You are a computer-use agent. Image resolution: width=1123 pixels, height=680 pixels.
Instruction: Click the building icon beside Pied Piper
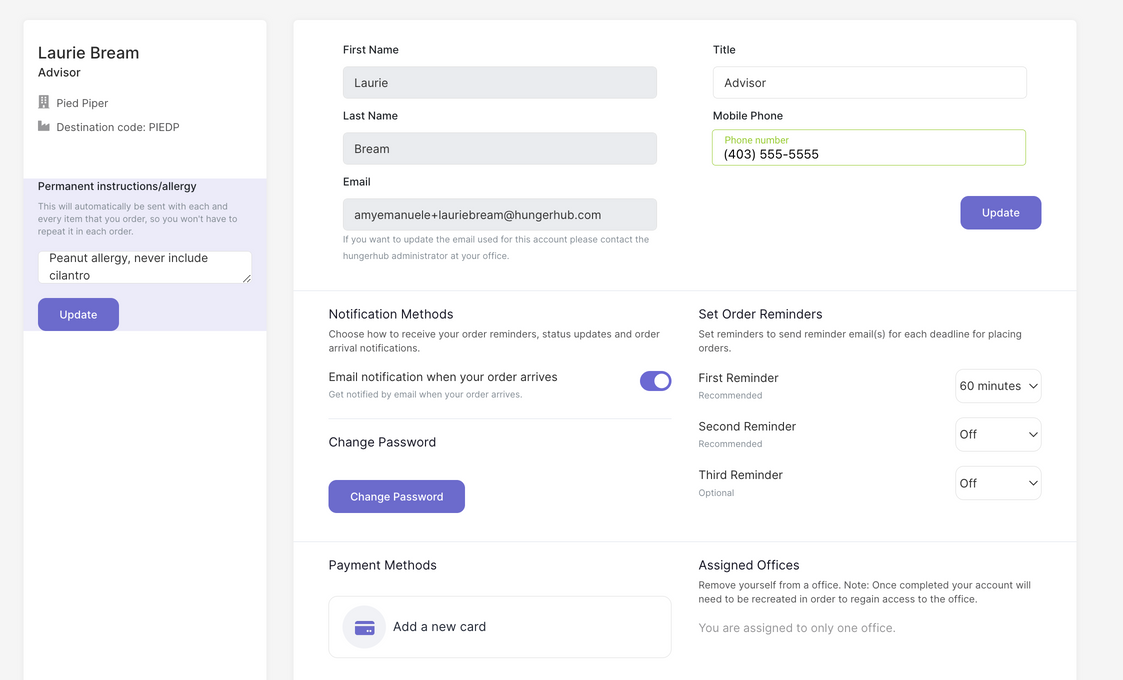[x=44, y=103]
